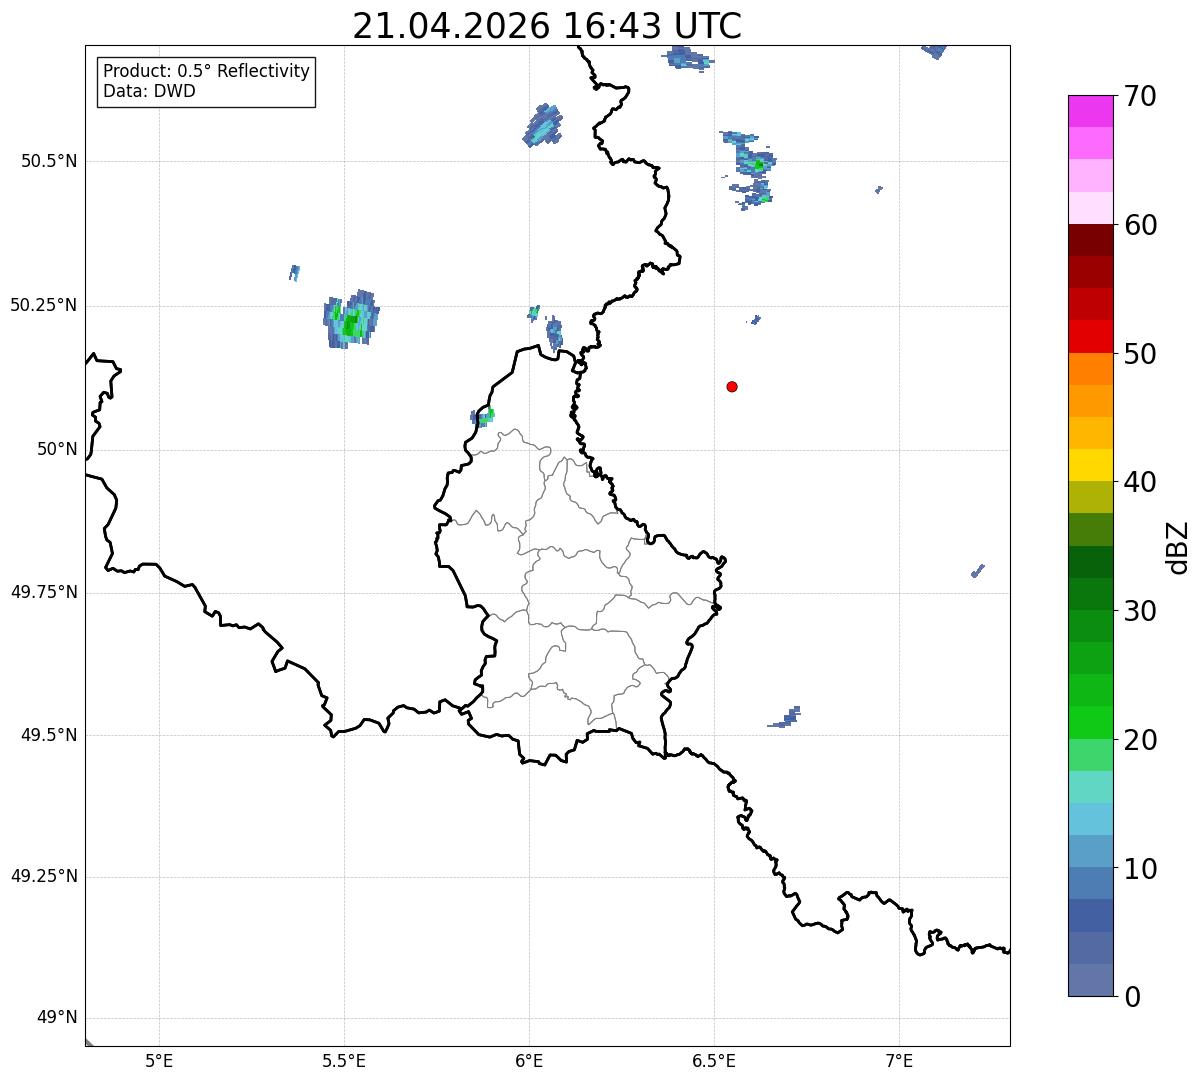
Task: Select the large green echo near 5.5°E
Action: click(351, 320)
